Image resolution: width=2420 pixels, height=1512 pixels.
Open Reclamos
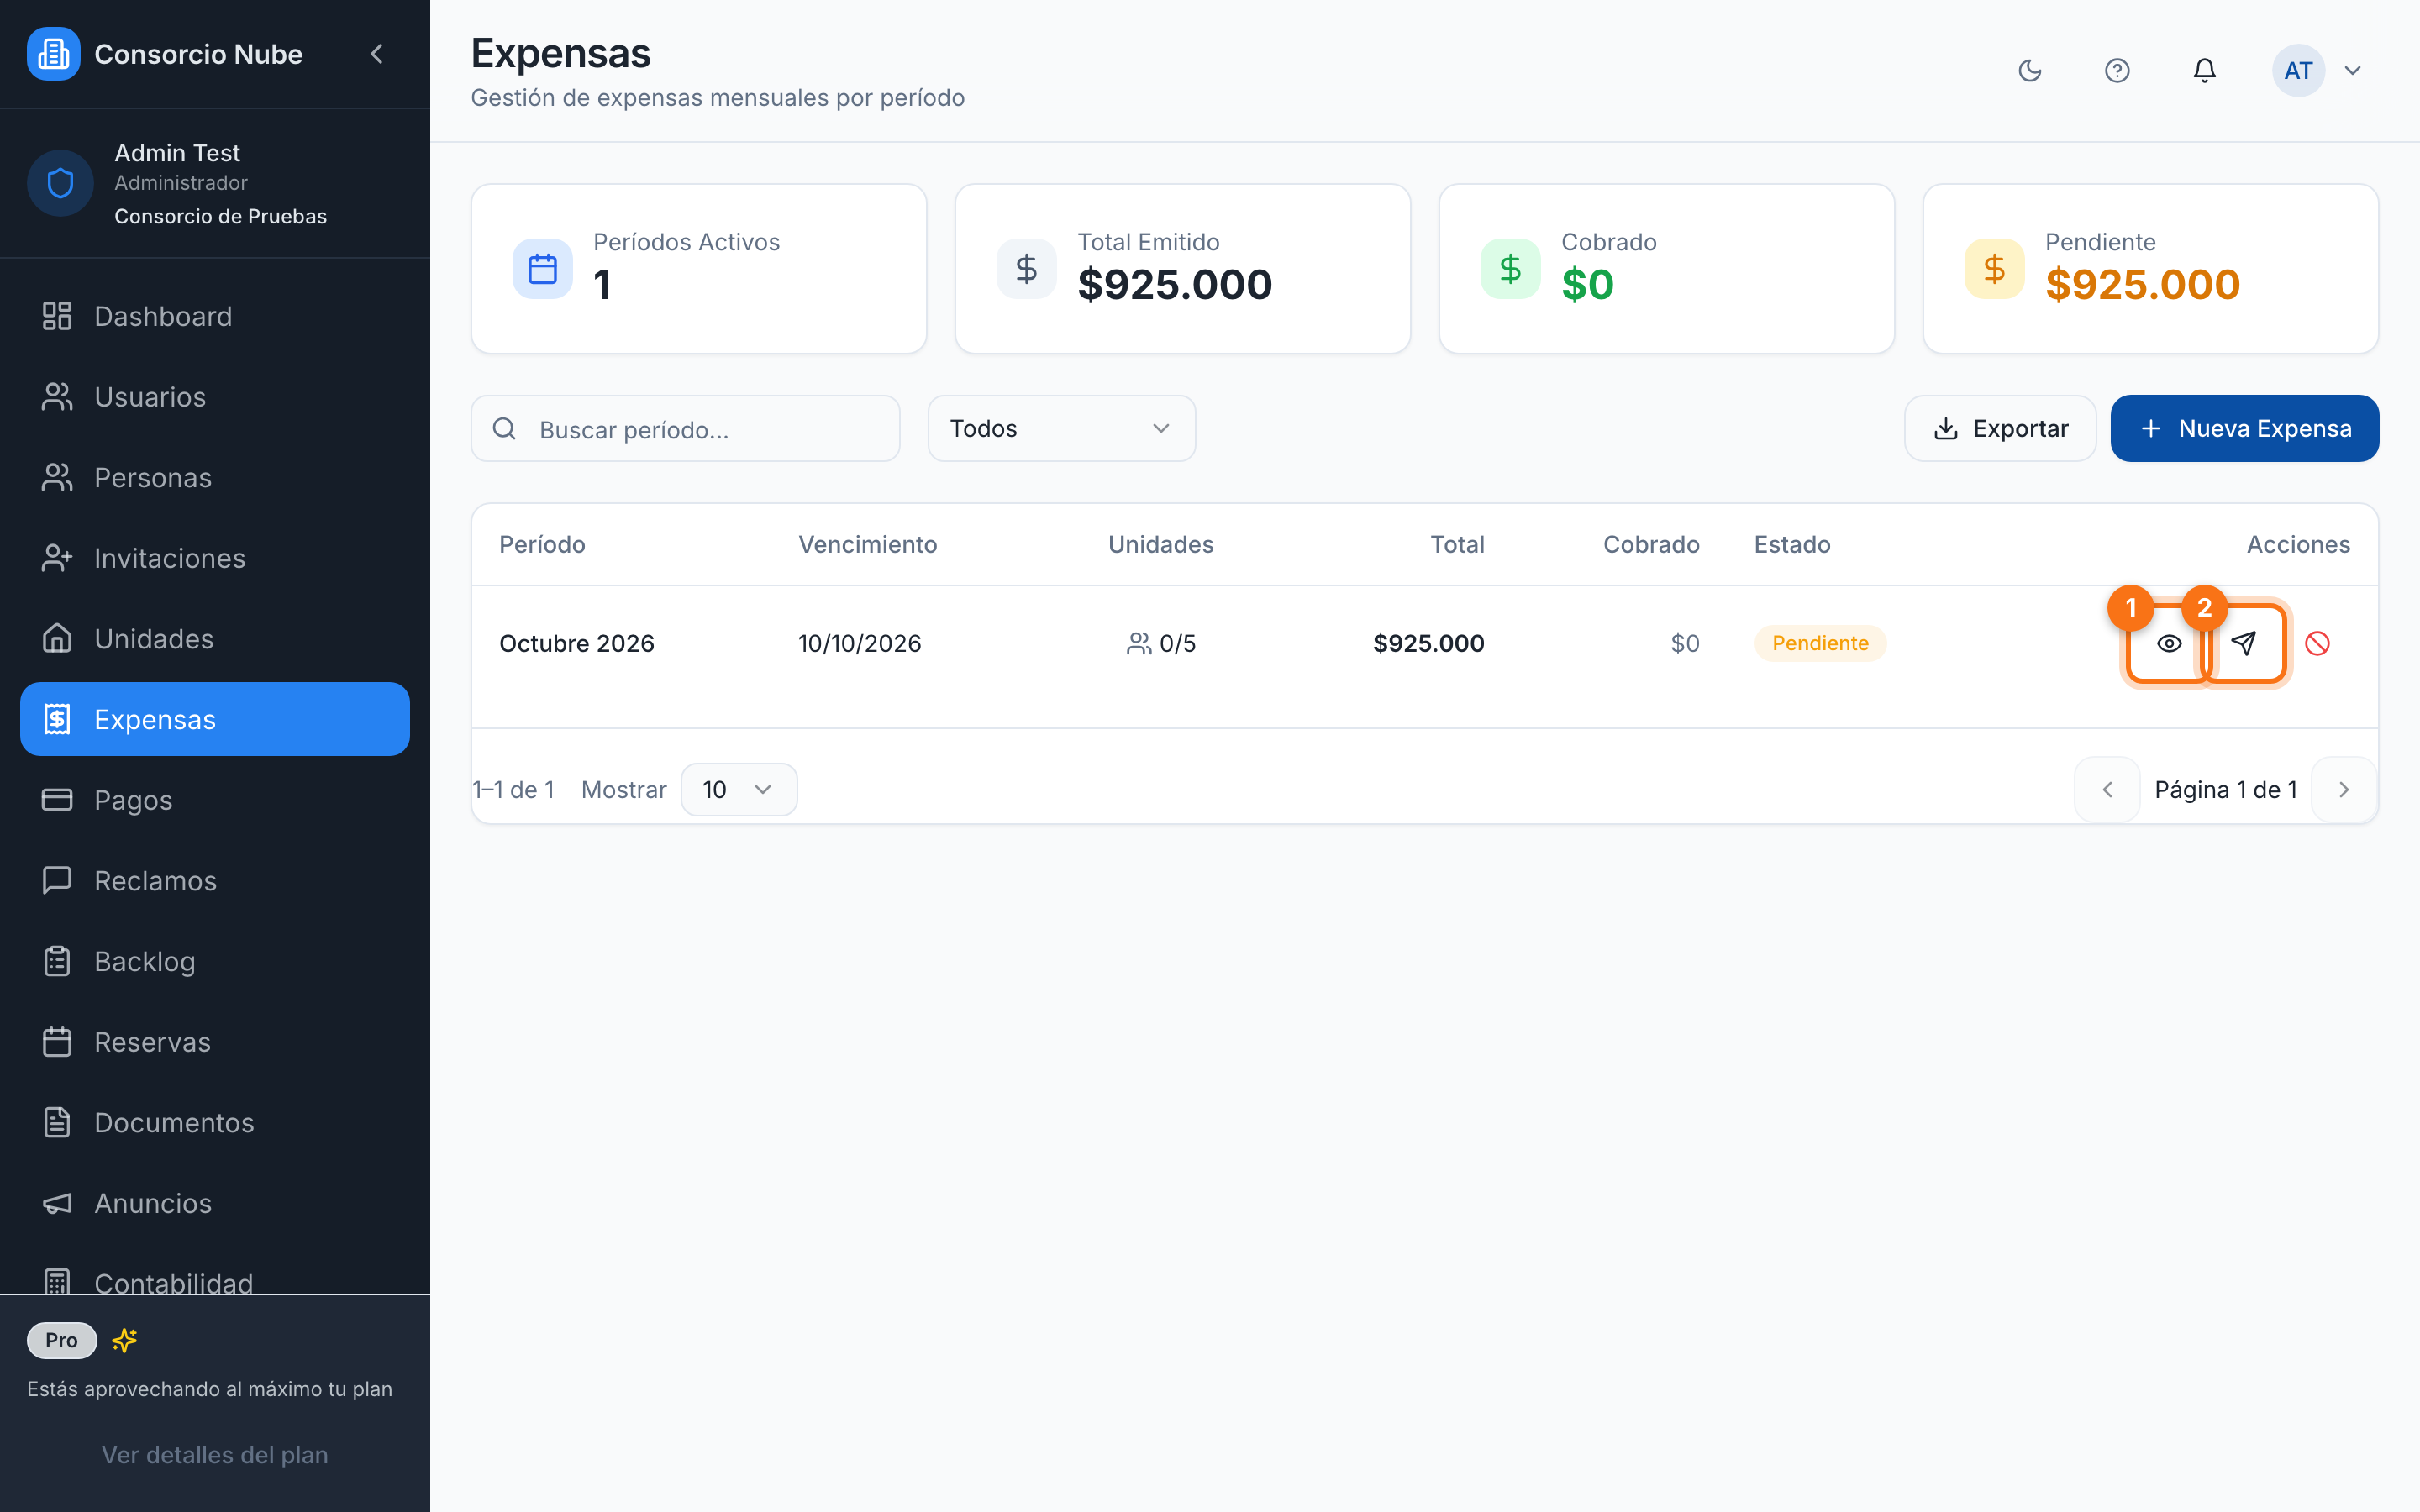[215, 881]
